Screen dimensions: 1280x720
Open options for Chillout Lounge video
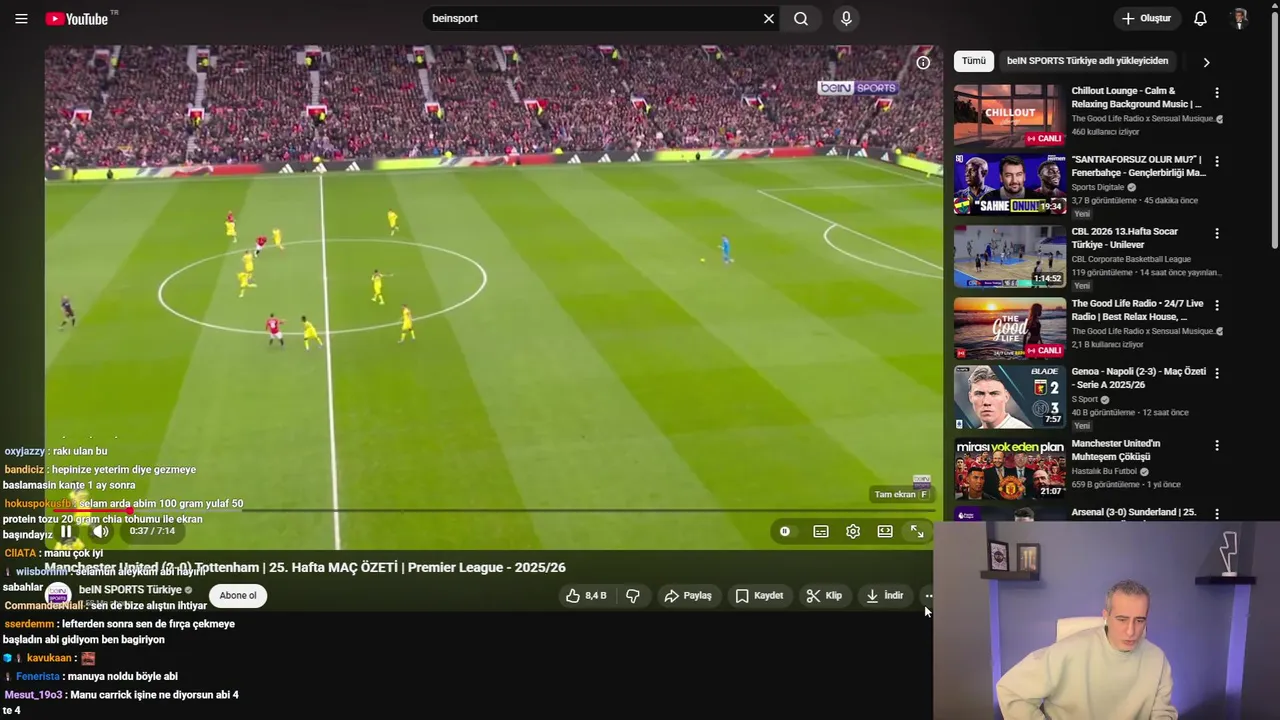pos(1217,93)
